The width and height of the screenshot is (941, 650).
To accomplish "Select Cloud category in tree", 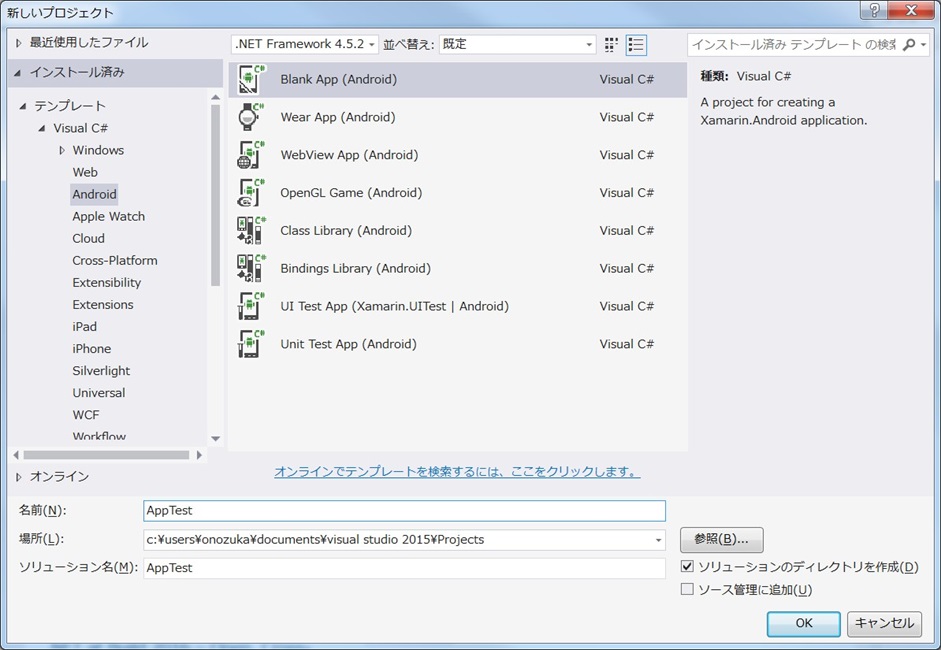I will (x=88, y=239).
